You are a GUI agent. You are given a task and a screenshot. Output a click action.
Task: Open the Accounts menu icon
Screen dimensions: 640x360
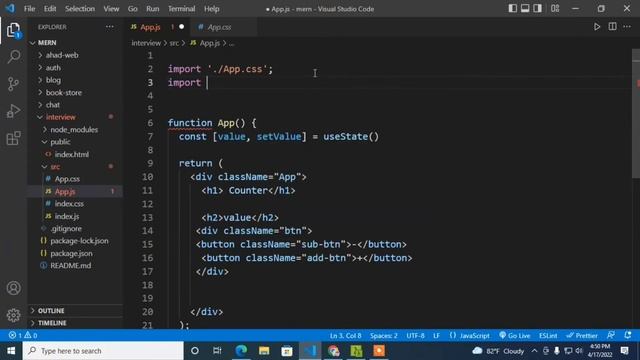point(13,288)
